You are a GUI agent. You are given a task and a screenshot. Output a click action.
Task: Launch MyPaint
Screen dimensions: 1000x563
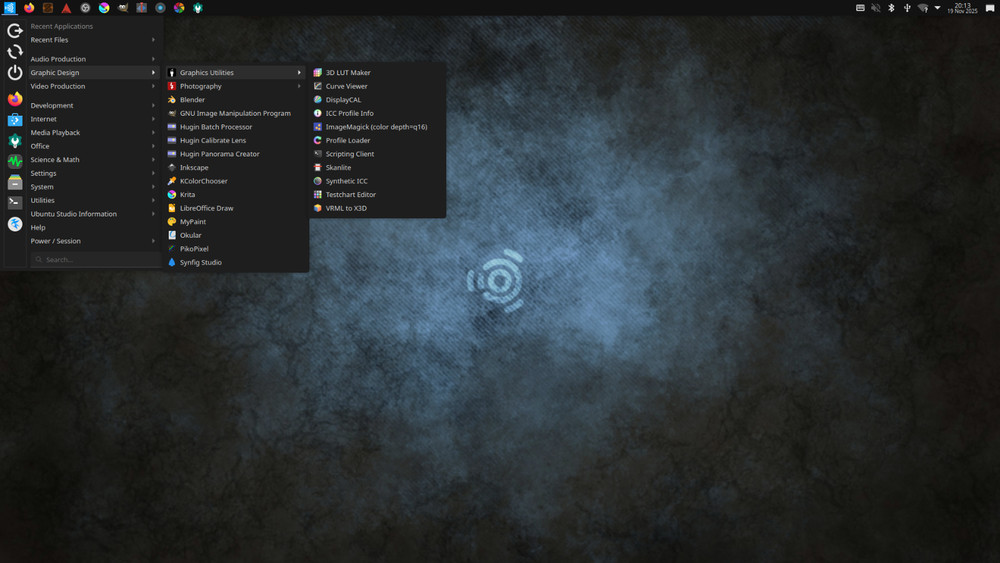(x=235, y=222)
